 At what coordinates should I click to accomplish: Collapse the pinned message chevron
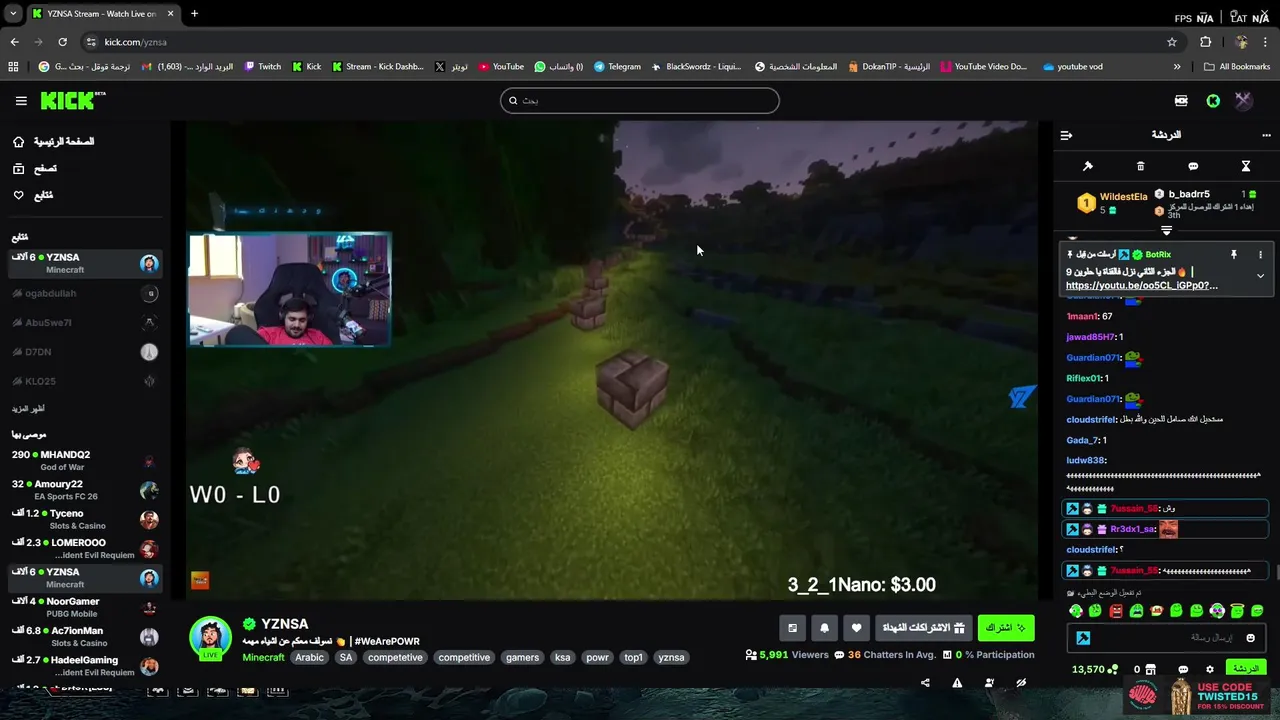pos(1260,276)
